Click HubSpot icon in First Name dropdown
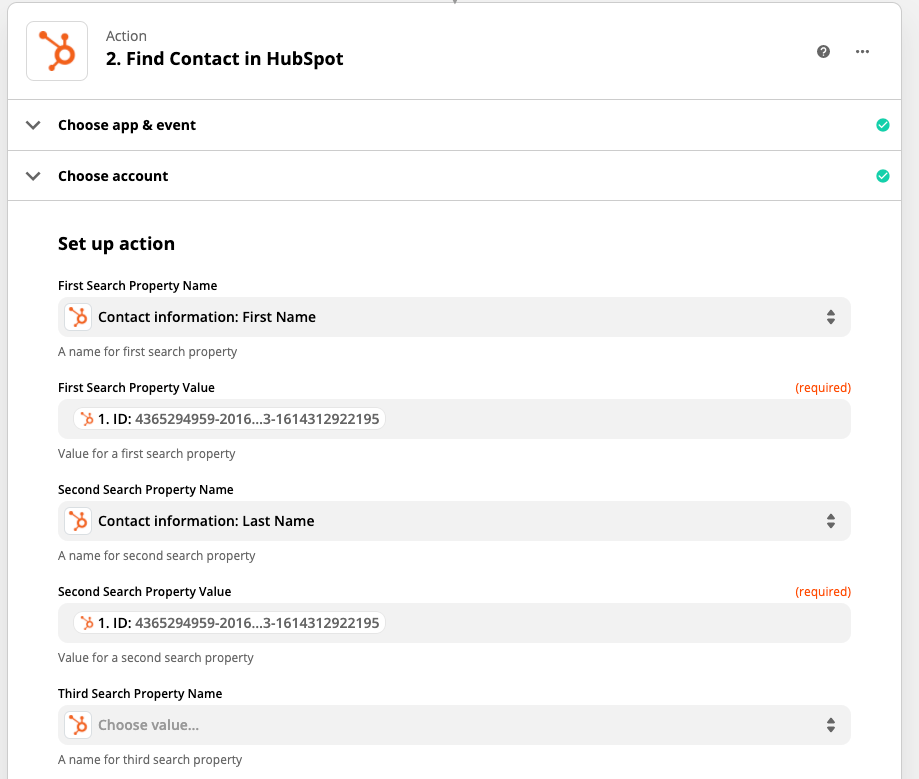The image size is (919, 779). click(x=78, y=317)
